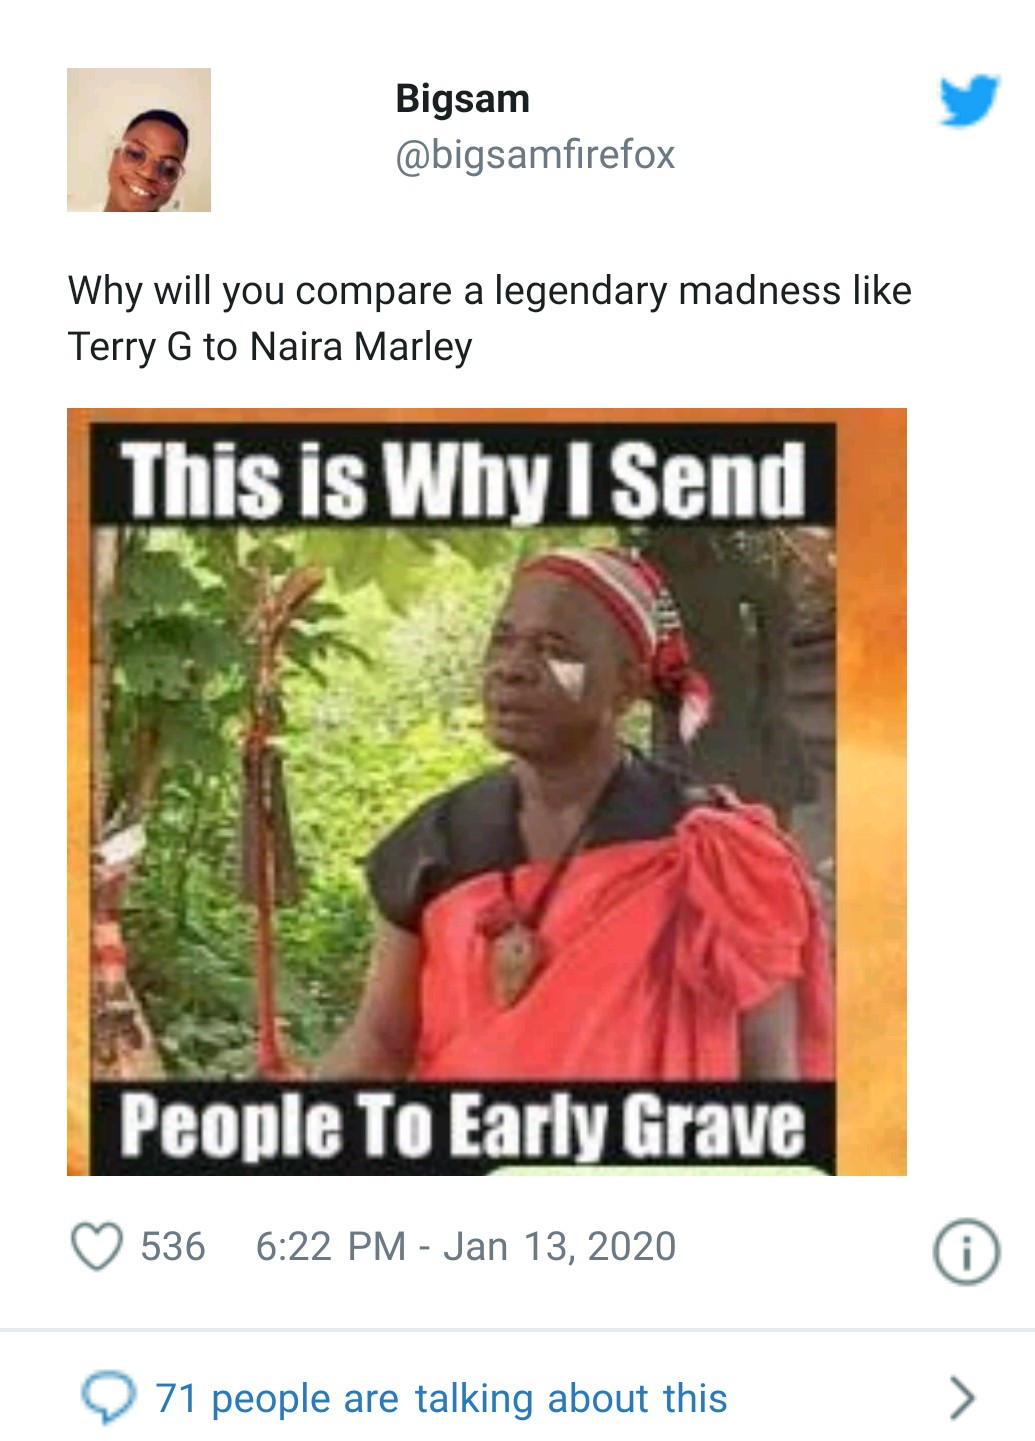Viewport: 1035px width, 1441px height.
Task: Click the Twitter bird logo
Action: click(x=968, y=100)
